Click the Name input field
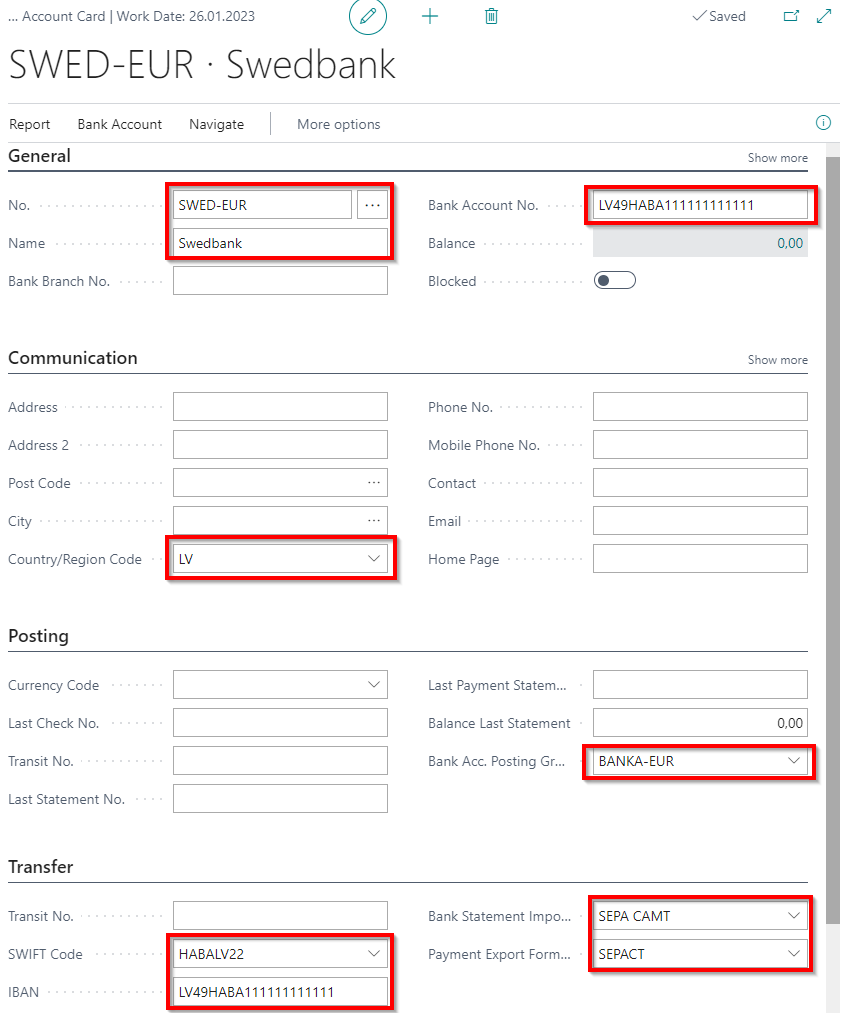The image size is (855, 1013). (x=280, y=243)
